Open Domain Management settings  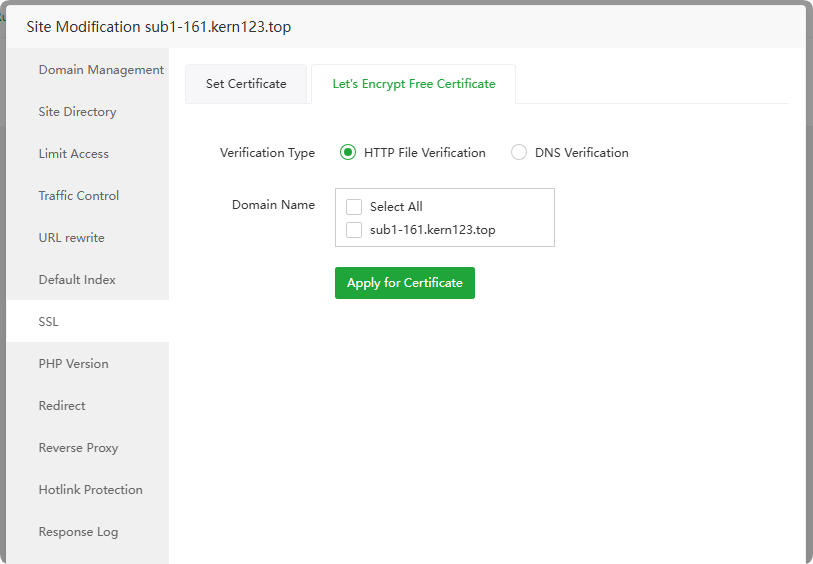[101, 70]
